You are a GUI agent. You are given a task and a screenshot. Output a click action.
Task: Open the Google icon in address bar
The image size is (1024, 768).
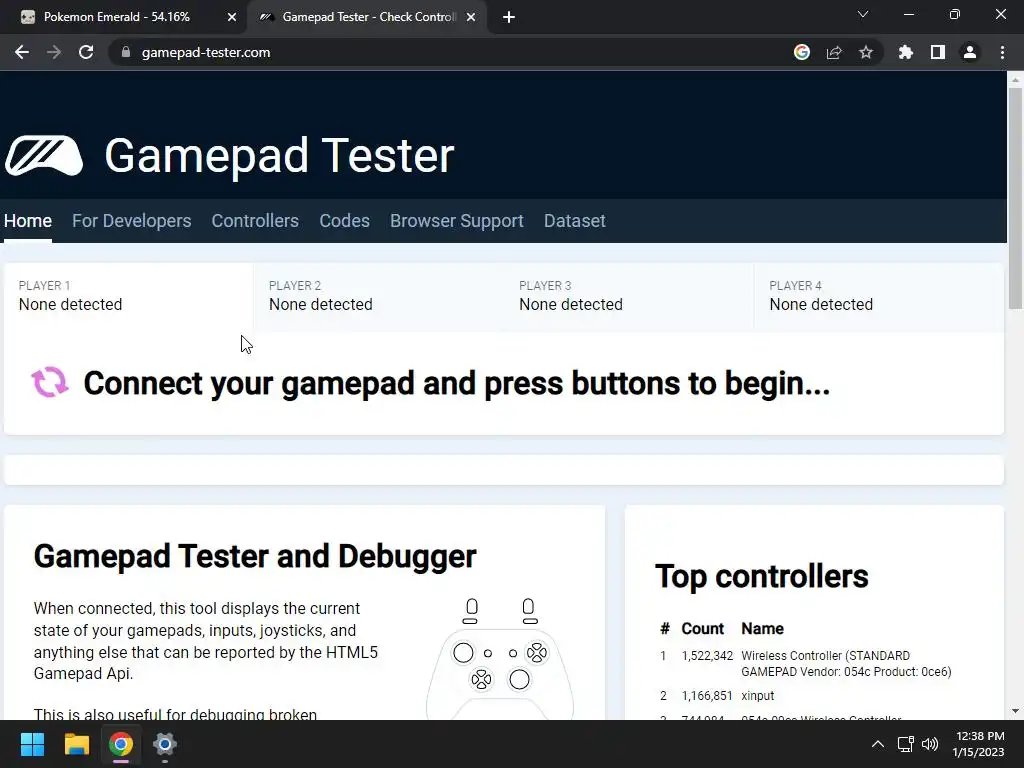coord(802,52)
